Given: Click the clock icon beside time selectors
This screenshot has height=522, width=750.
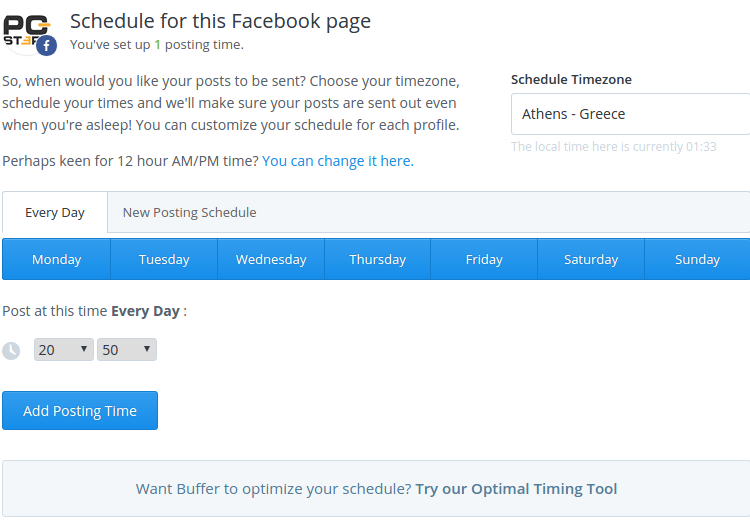Looking at the screenshot, I should pyautogui.click(x=11, y=350).
